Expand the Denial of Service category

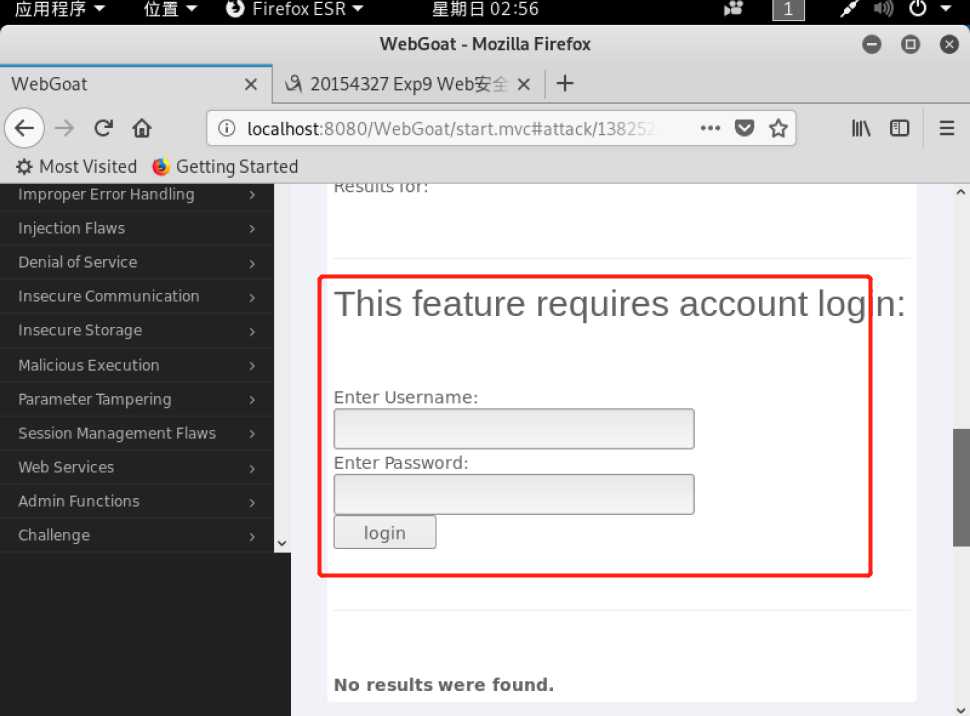(136, 262)
